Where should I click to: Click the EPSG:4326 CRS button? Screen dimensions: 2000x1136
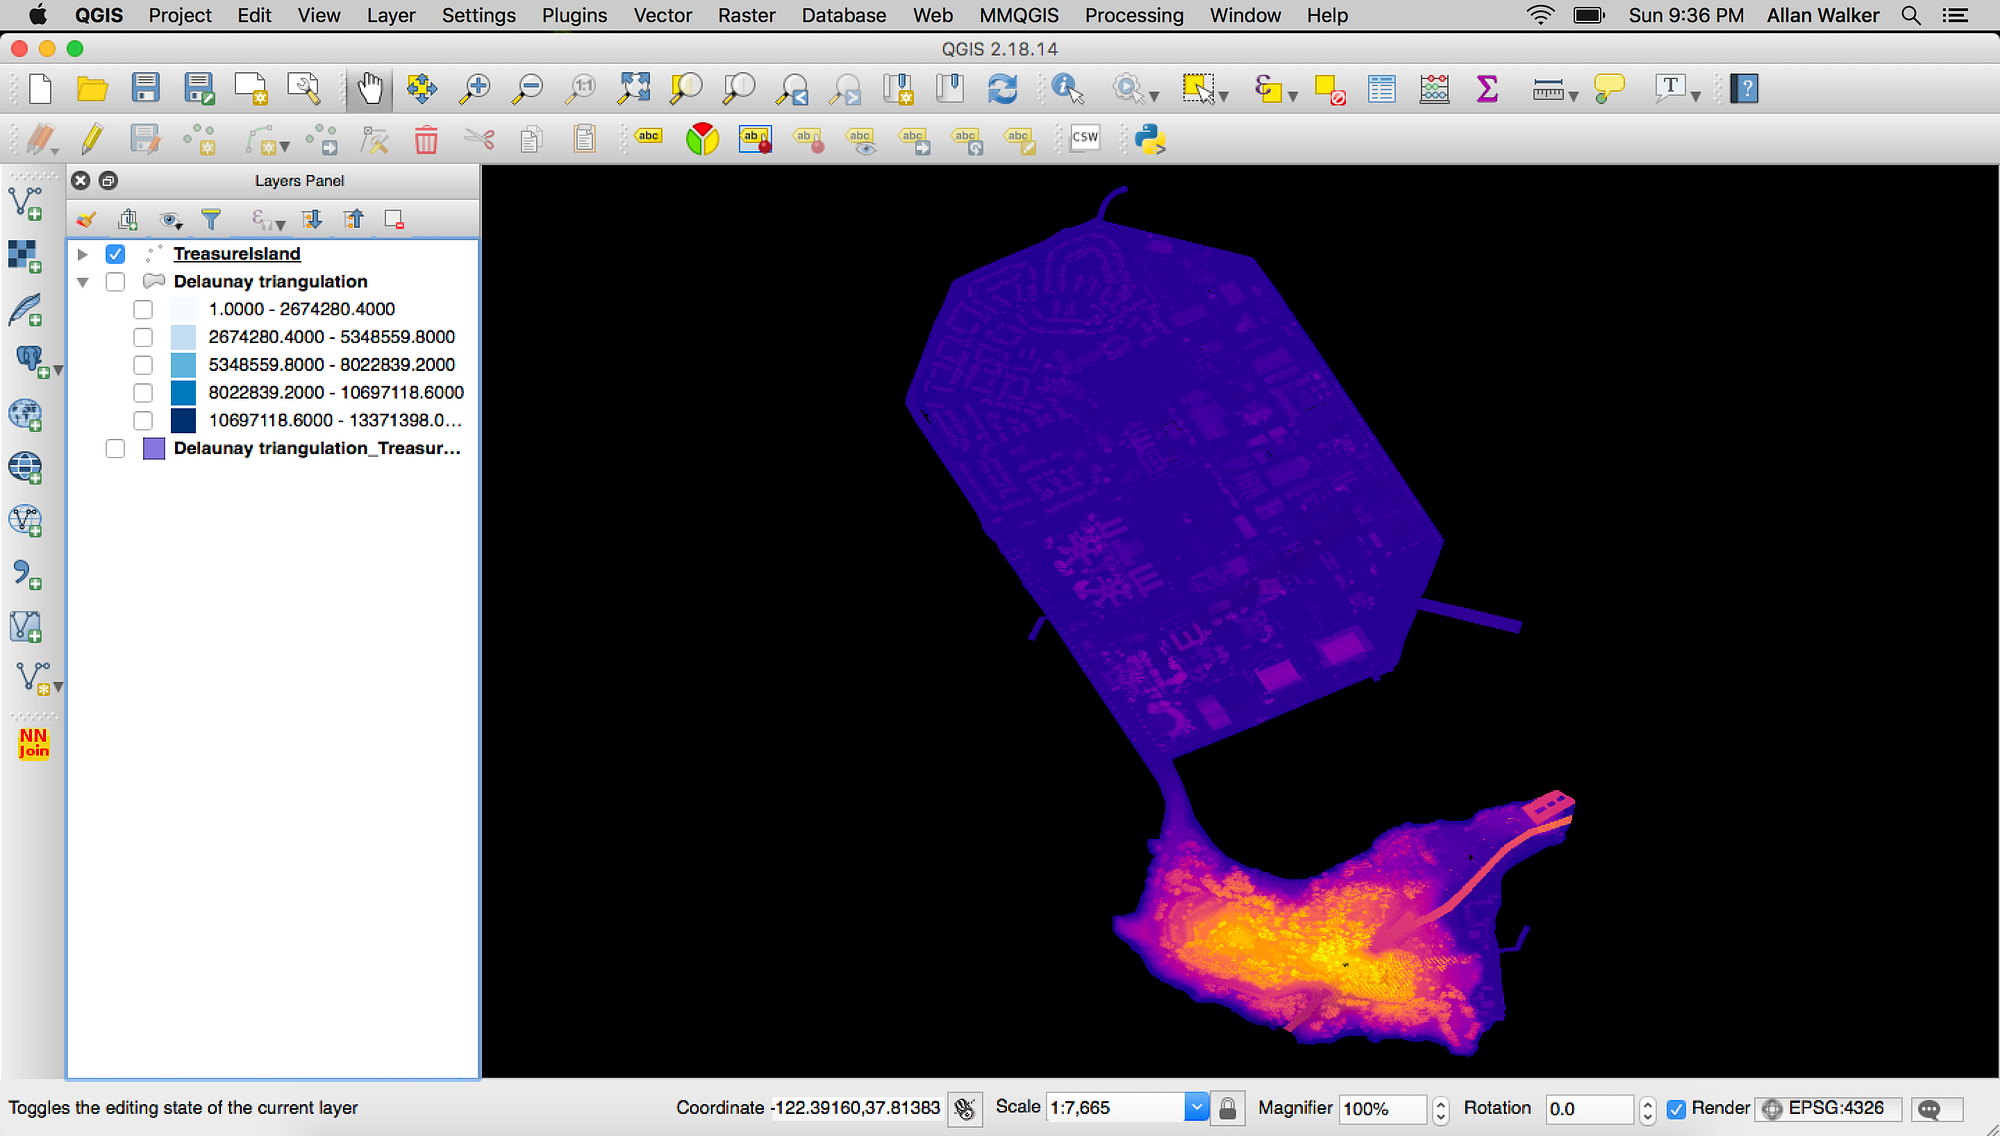tap(1825, 1108)
